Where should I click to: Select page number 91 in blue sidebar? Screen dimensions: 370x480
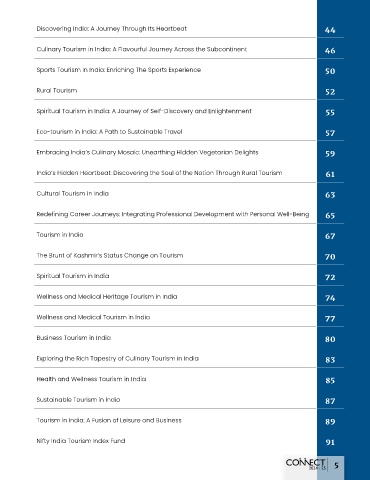[330, 442]
